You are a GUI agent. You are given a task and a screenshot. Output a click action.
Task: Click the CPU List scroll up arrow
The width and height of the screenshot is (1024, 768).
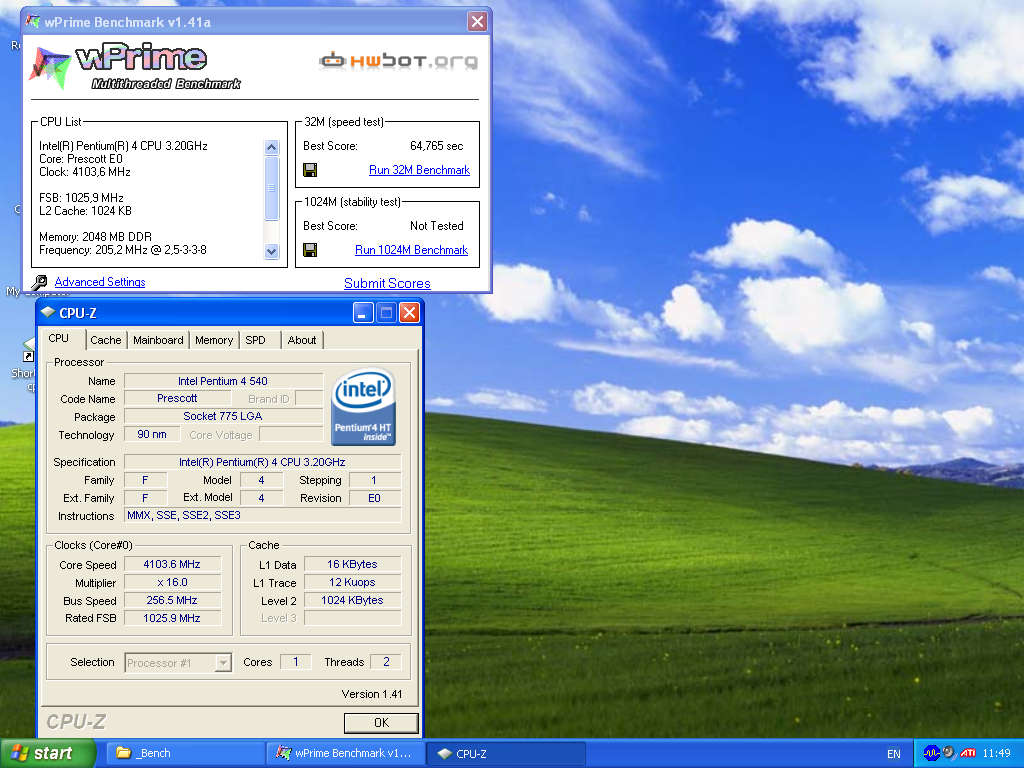coord(272,147)
